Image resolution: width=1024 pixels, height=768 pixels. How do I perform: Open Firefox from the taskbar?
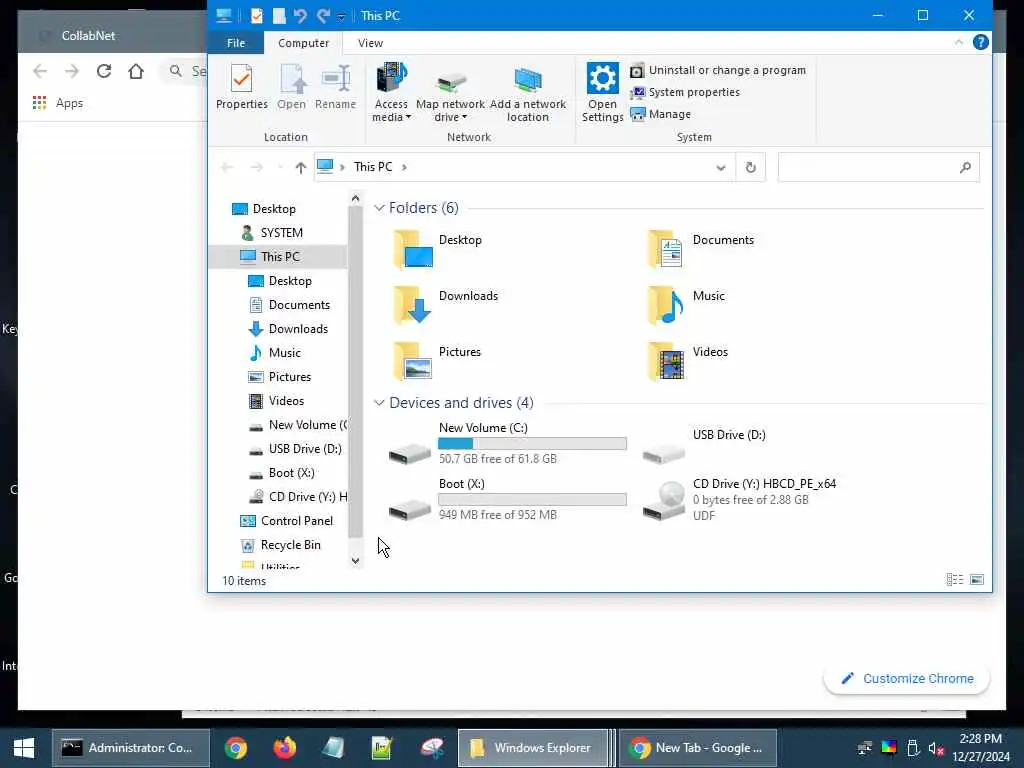pos(285,748)
